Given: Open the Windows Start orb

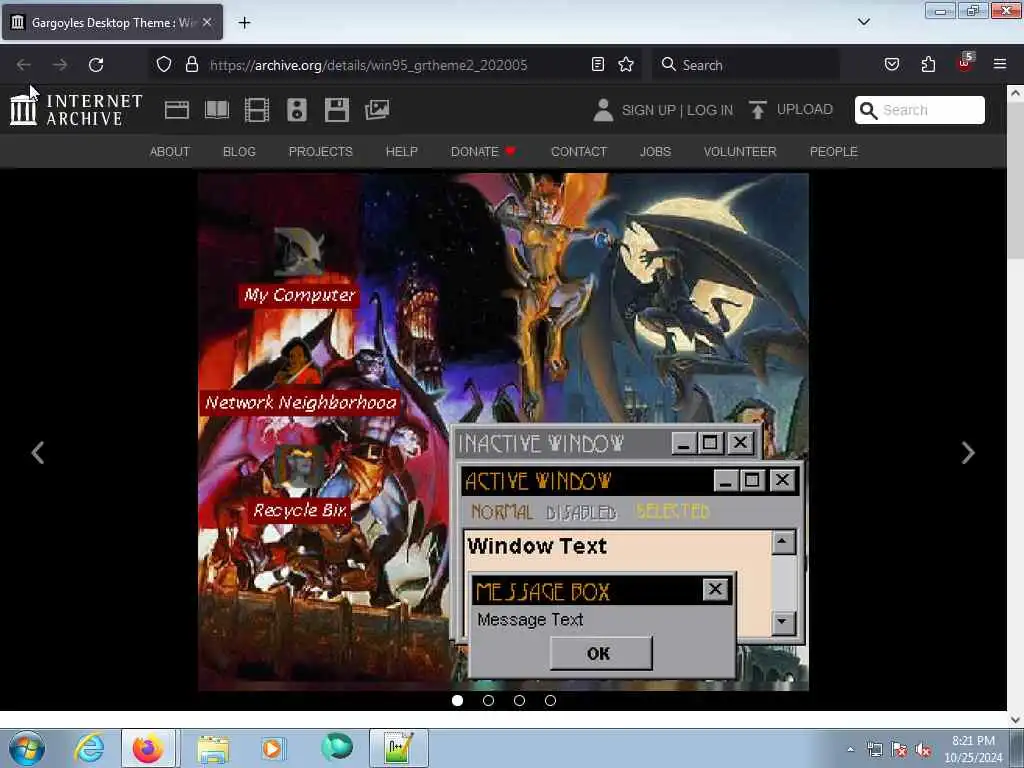Looking at the screenshot, I should tap(27, 748).
